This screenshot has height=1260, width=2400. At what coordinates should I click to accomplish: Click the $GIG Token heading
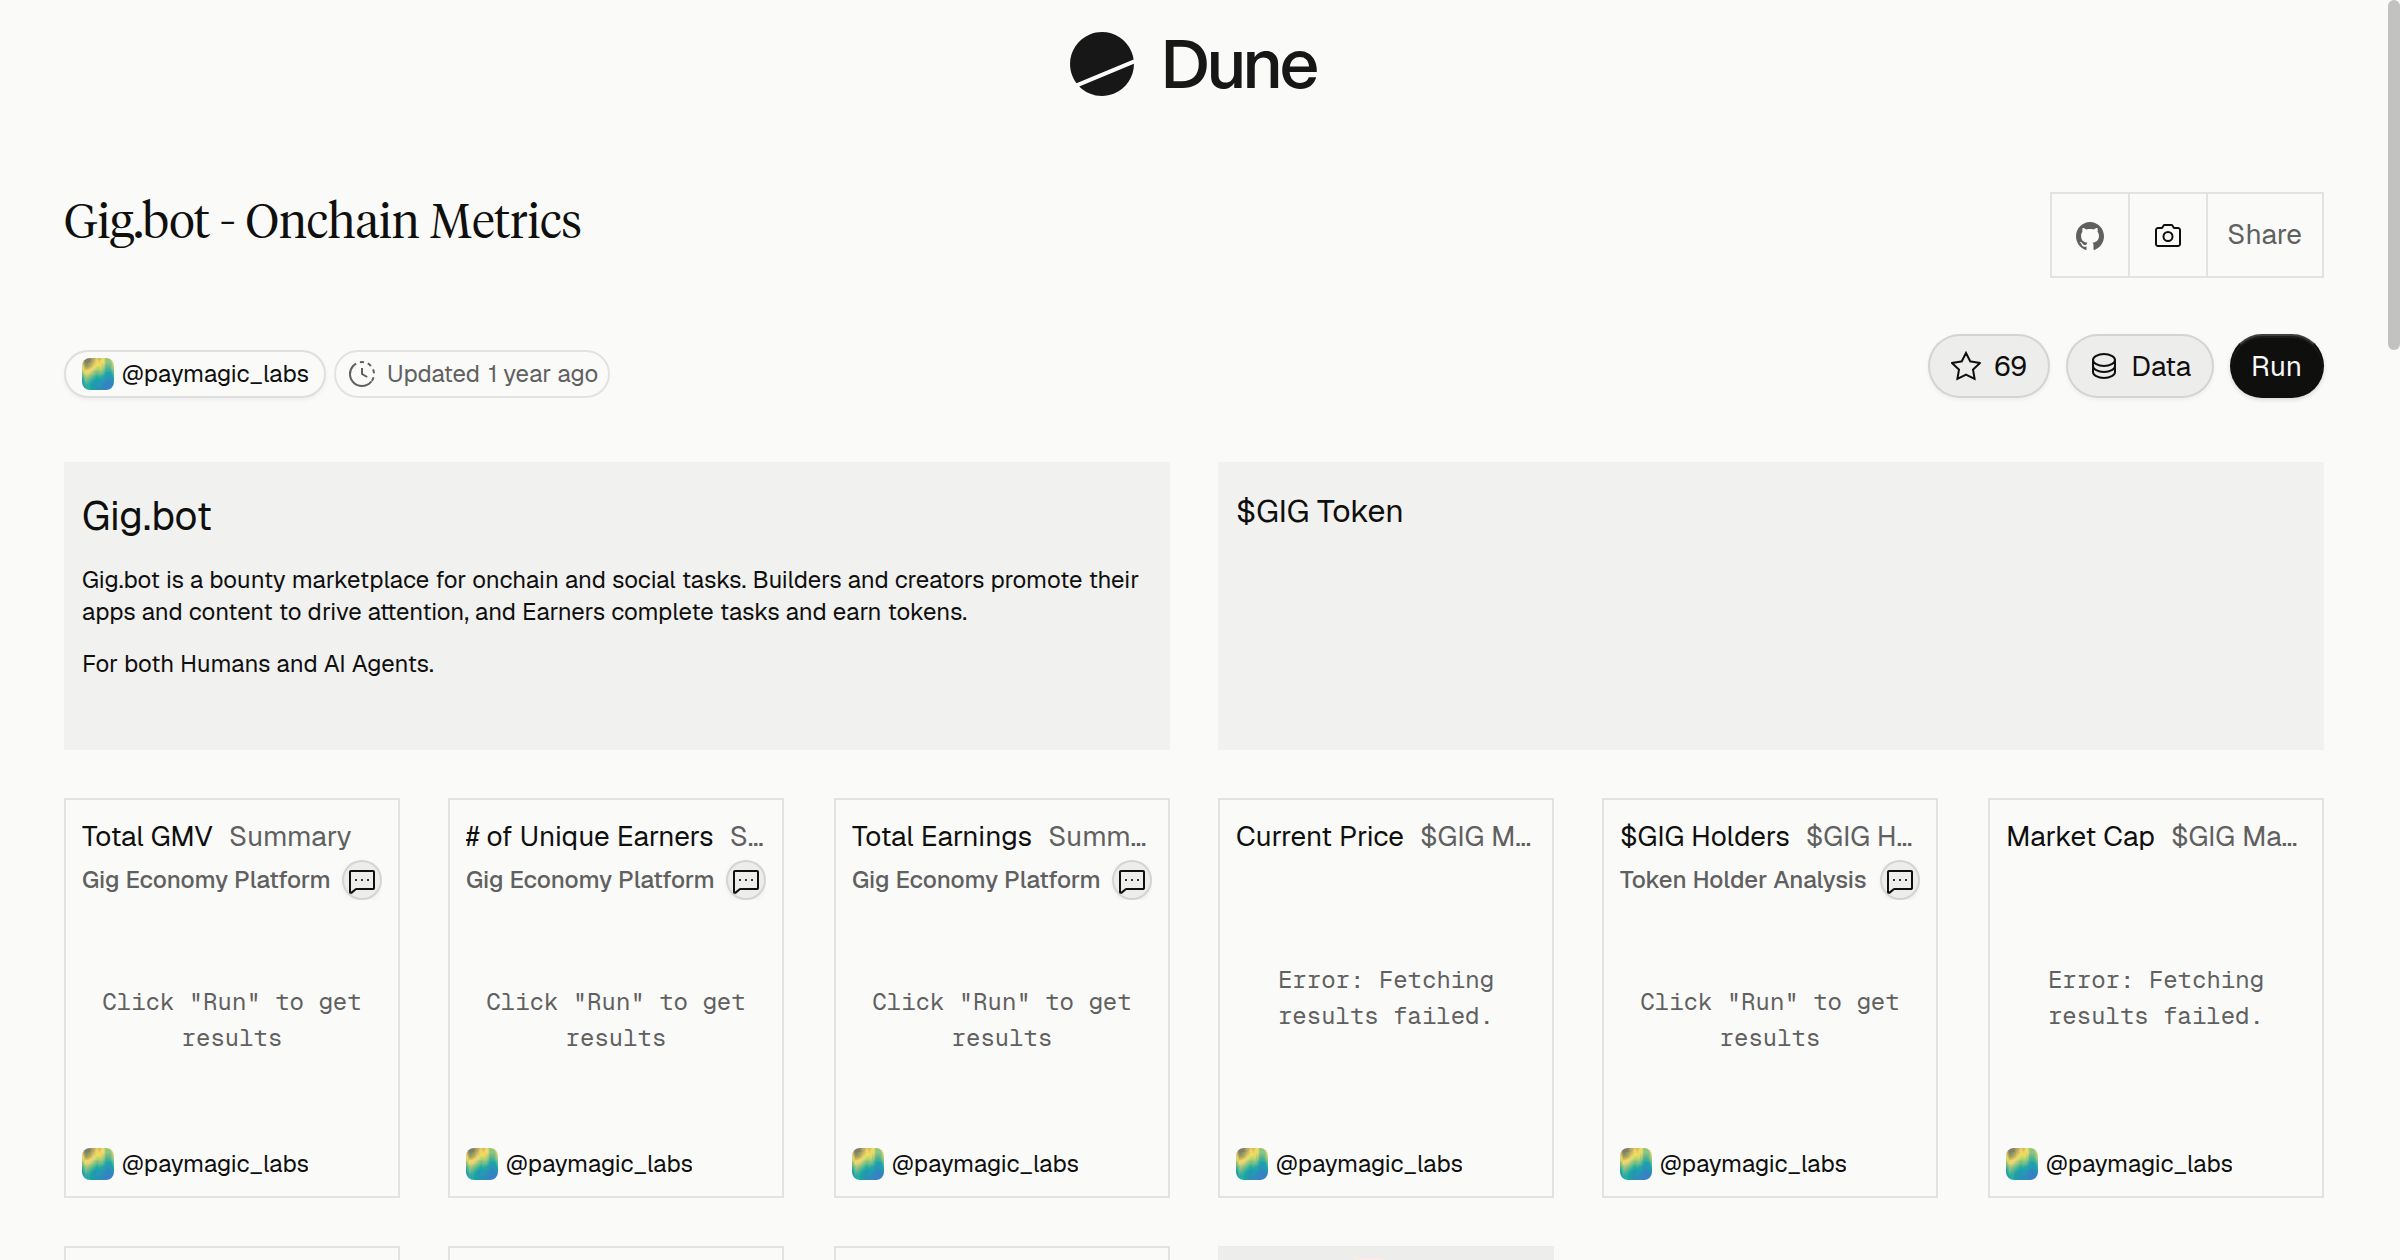(1319, 511)
